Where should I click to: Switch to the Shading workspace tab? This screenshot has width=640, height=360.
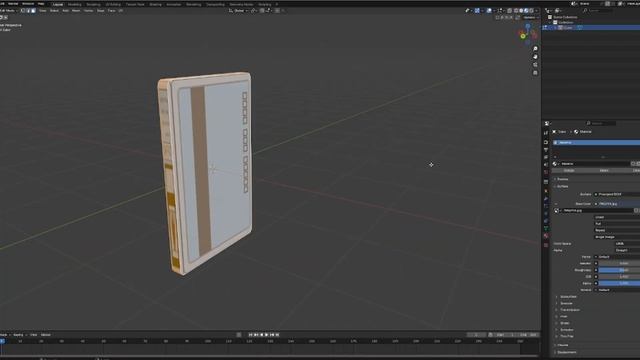point(155,4)
